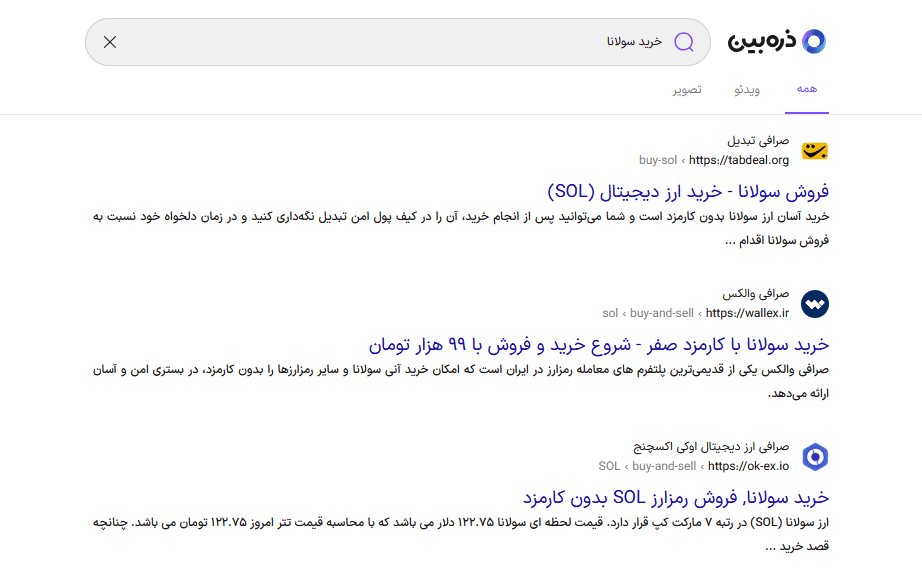Click the Tabdeal result description snippet

(x=460, y=228)
